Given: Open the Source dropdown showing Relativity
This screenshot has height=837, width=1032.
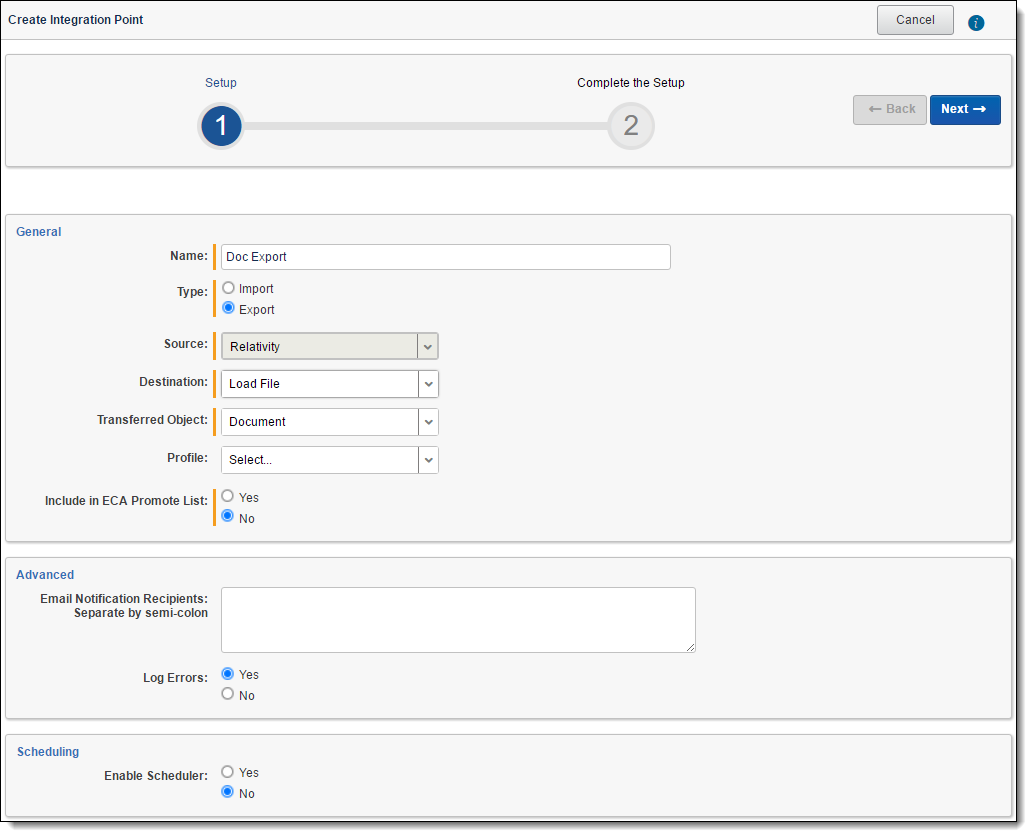Looking at the screenshot, I should coord(329,347).
